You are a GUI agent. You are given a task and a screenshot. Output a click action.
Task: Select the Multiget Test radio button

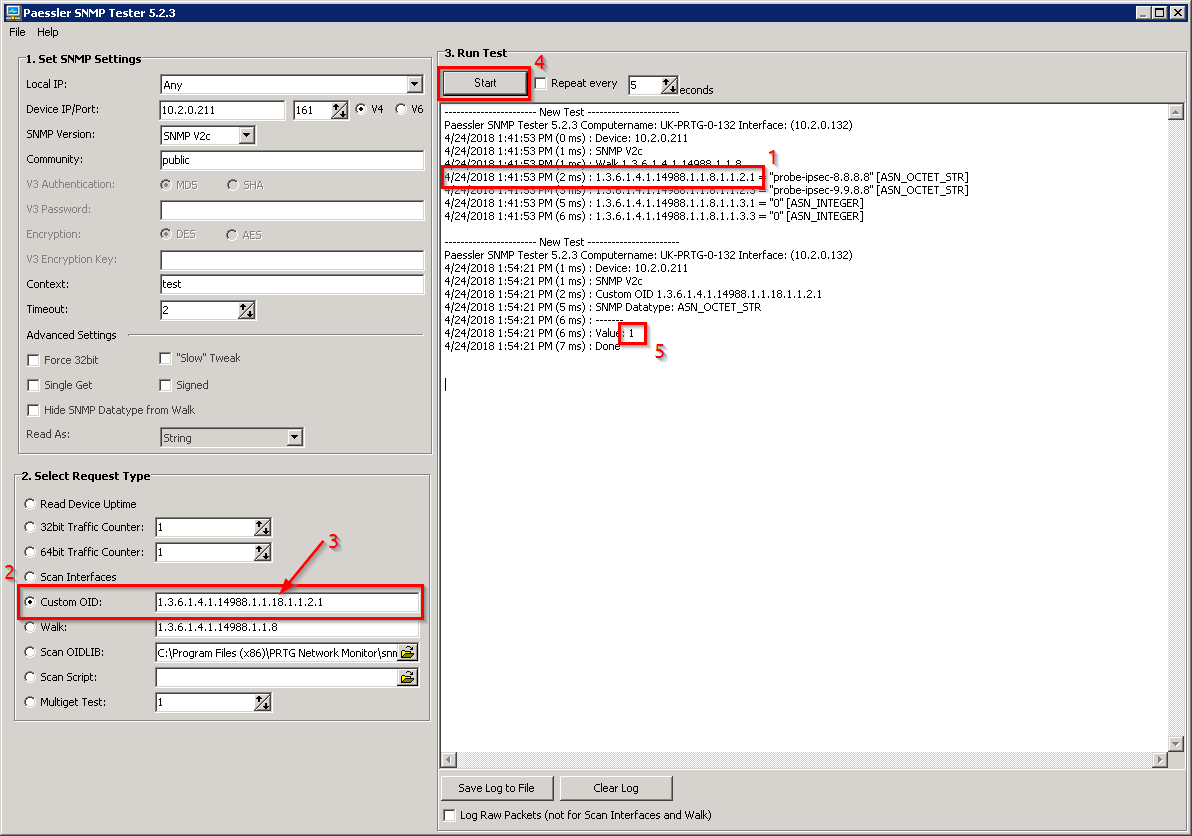tap(30, 702)
